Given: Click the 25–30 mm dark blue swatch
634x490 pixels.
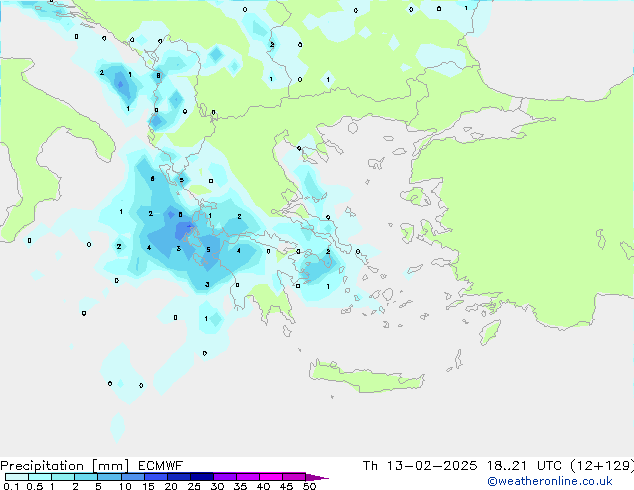Looking at the screenshot, I should 201,477.
